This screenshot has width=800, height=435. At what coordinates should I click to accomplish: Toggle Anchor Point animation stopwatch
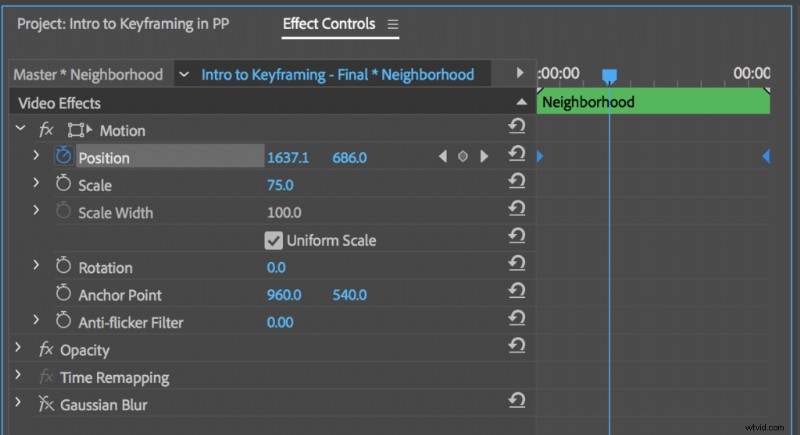pyautogui.click(x=63, y=293)
